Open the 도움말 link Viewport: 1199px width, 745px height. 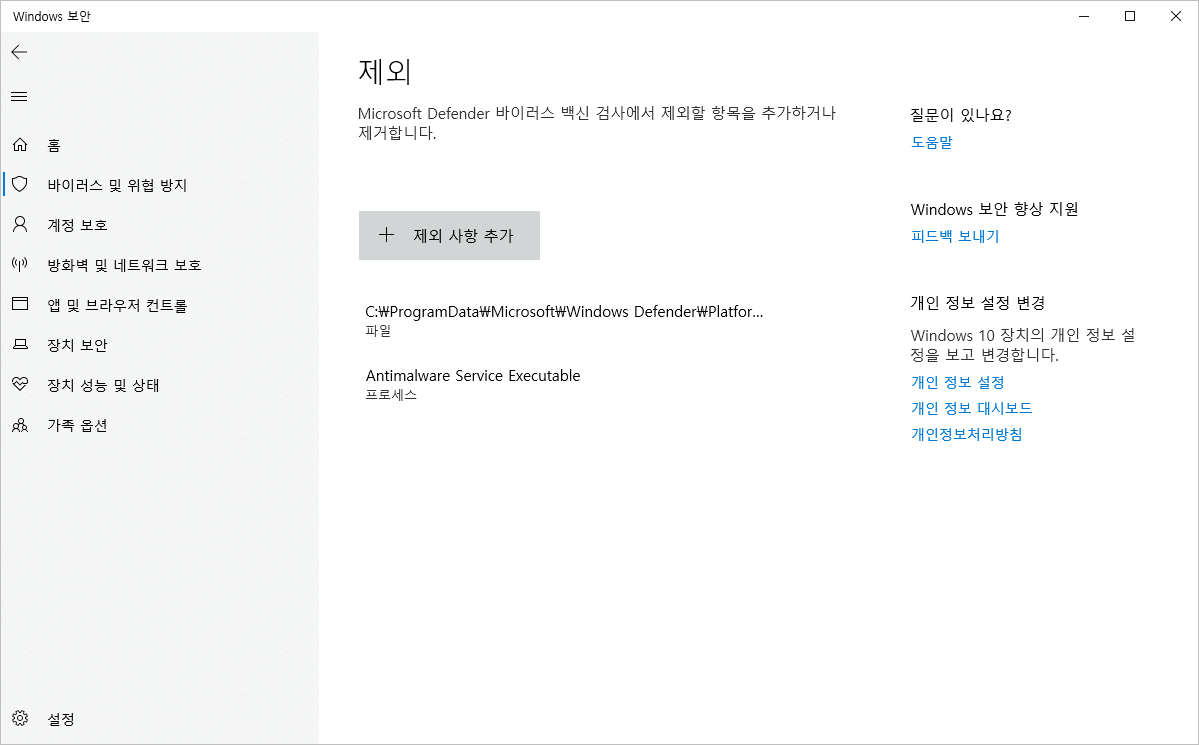[931, 142]
